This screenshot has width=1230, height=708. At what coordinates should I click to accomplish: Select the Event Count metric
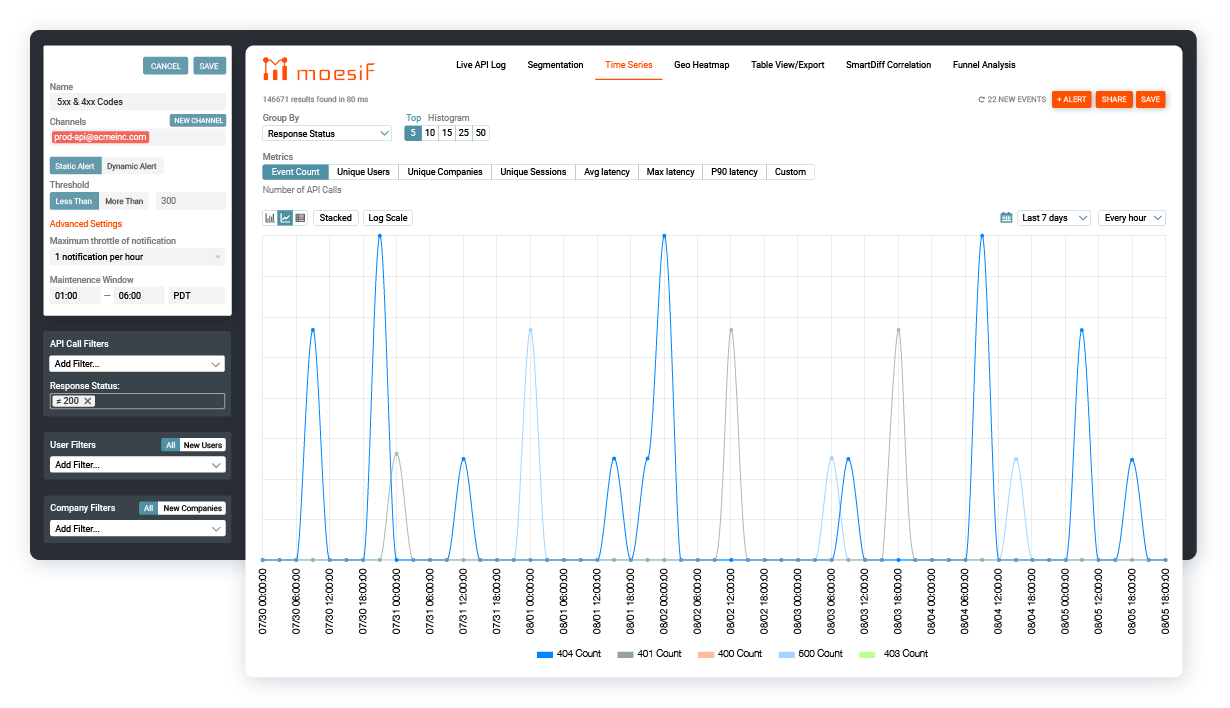[295, 172]
